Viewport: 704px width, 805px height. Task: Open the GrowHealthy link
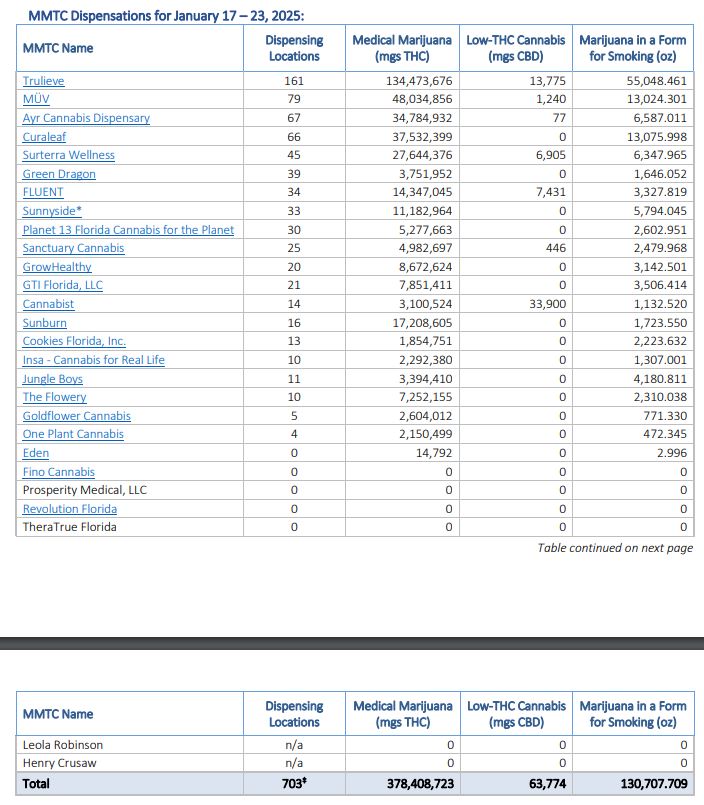[x=57, y=267]
